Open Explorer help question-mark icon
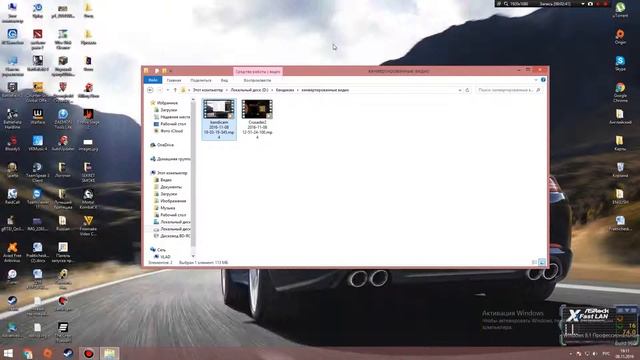Viewport: 640px width, 360px height. pyautogui.click(x=543, y=80)
